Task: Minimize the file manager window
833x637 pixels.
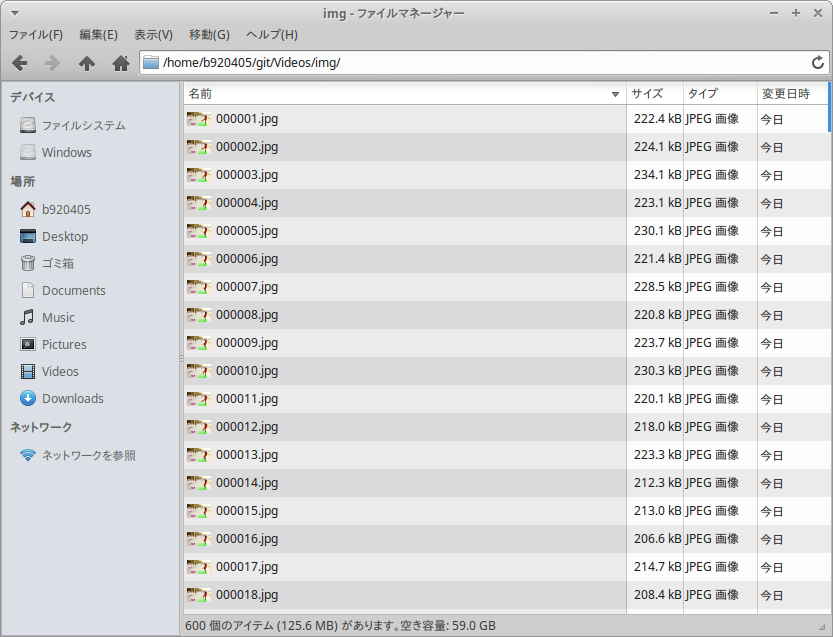Action: point(774,13)
